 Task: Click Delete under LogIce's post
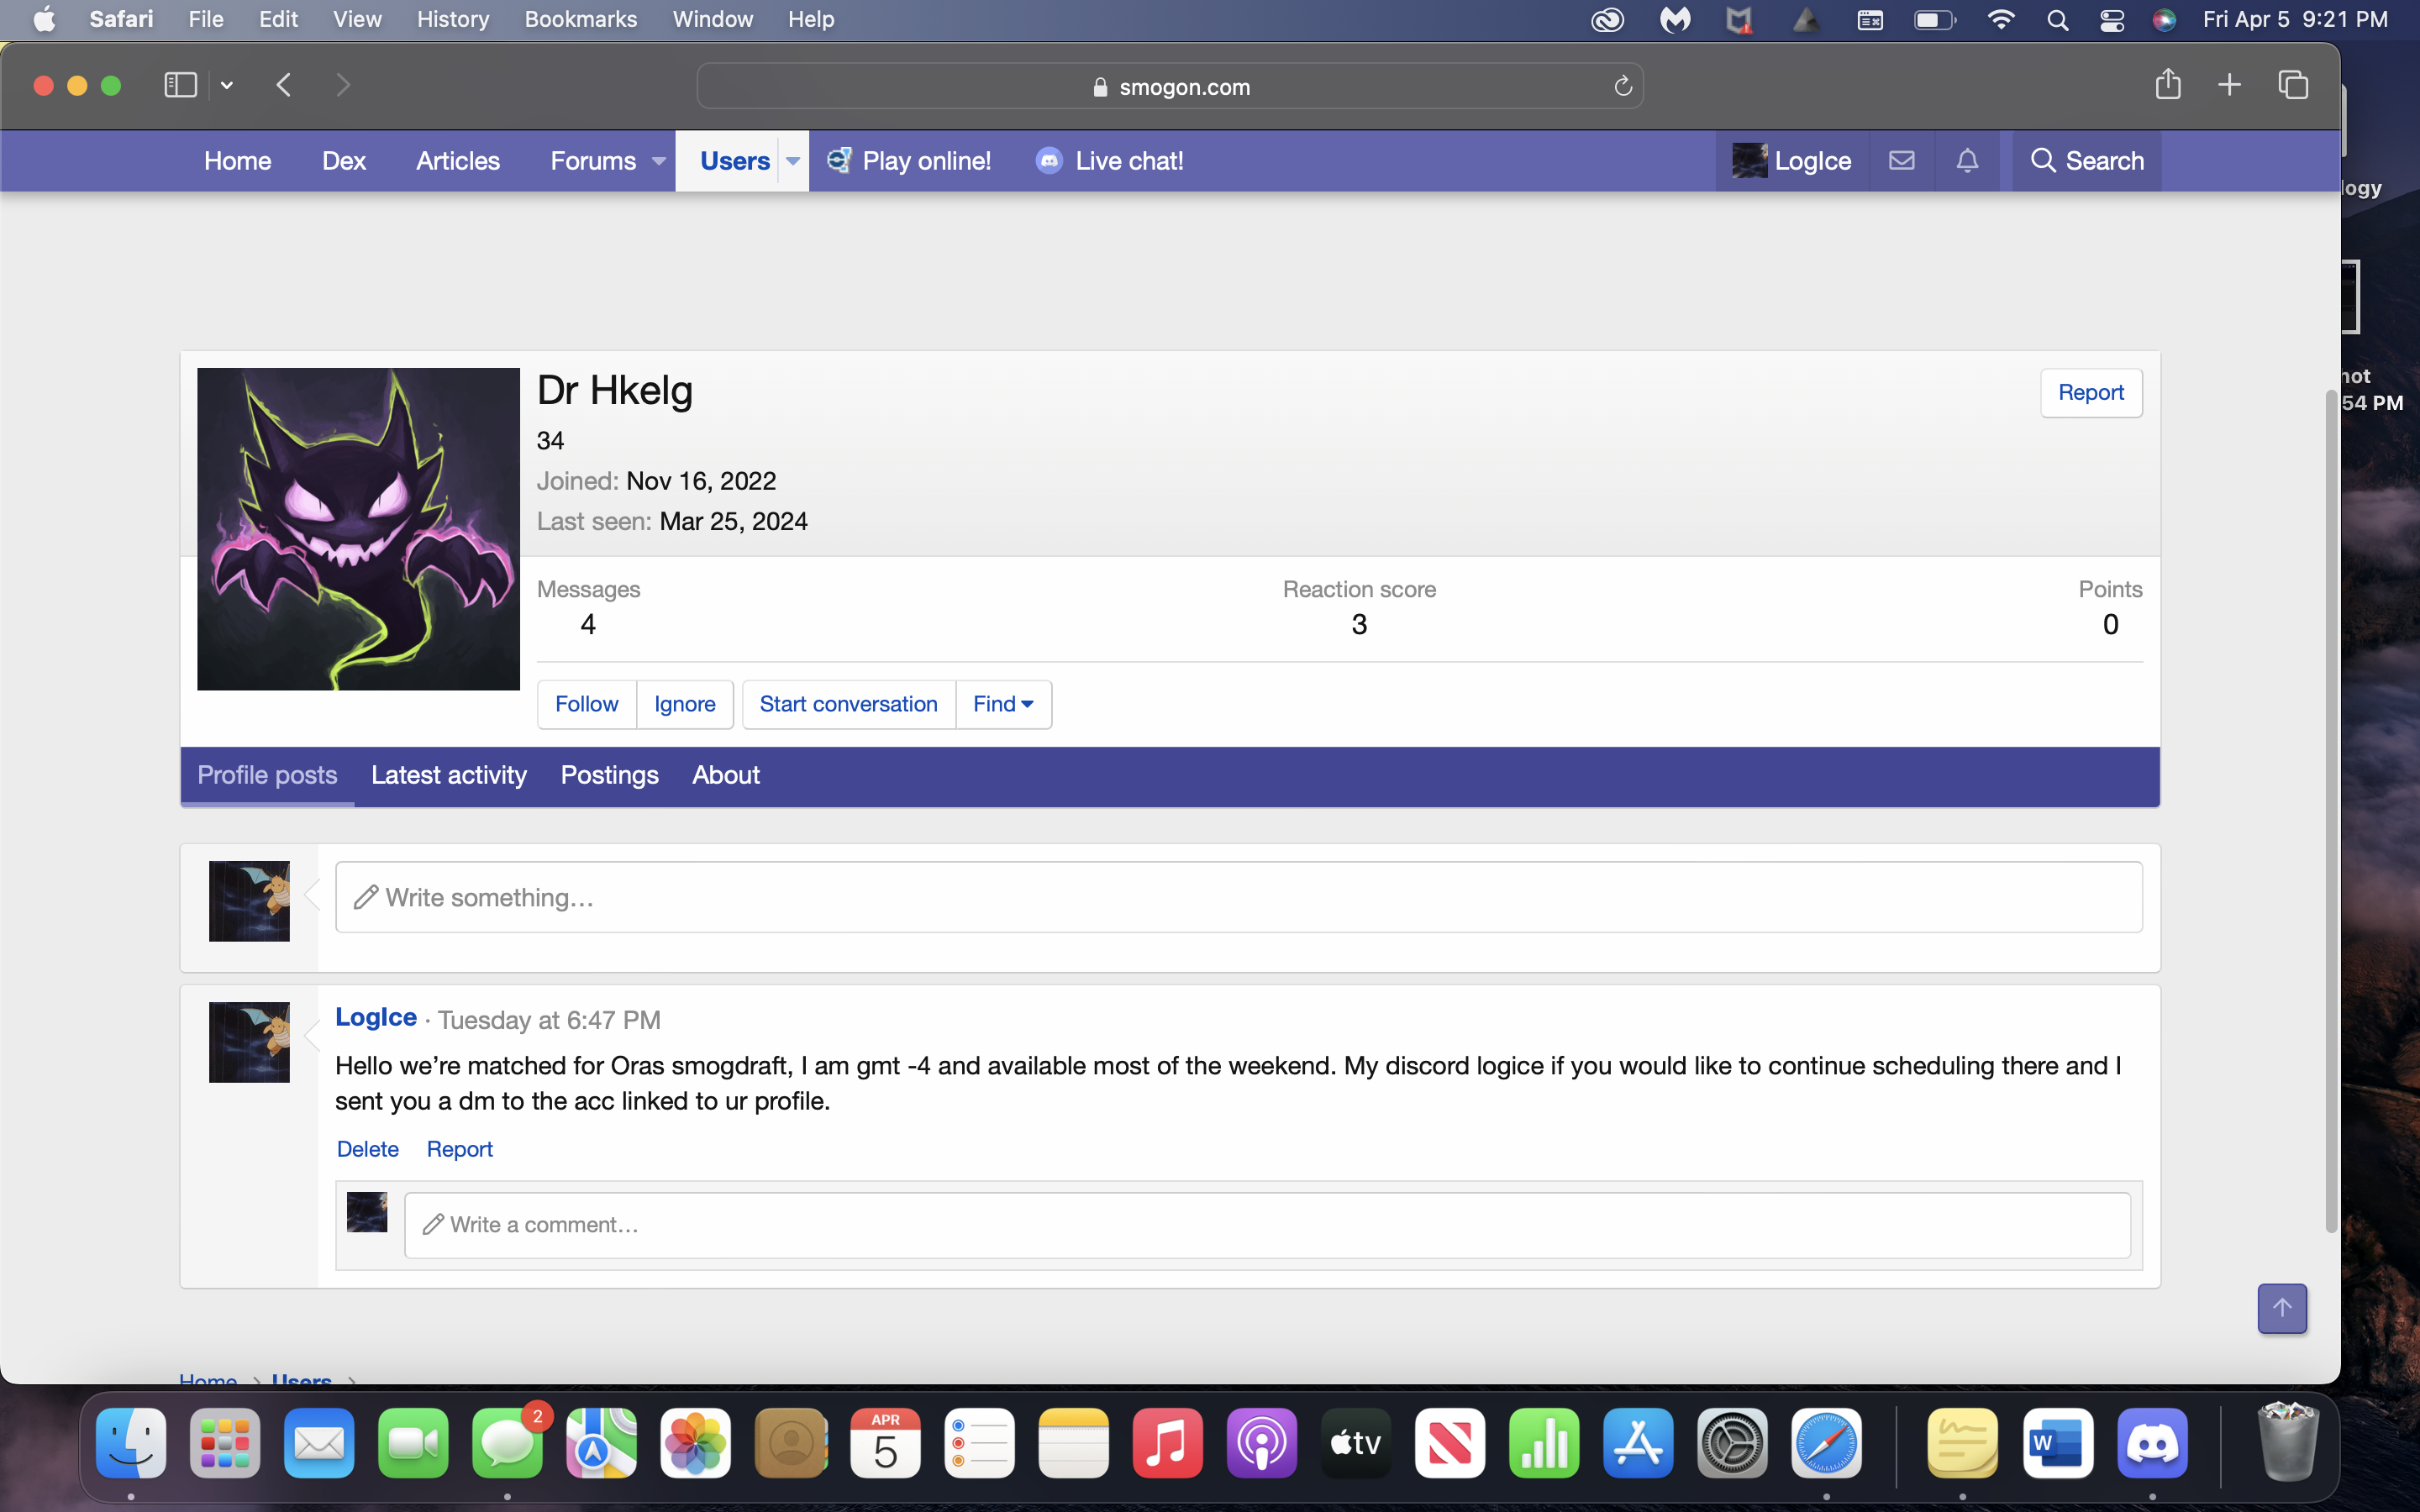(x=367, y=1149)
